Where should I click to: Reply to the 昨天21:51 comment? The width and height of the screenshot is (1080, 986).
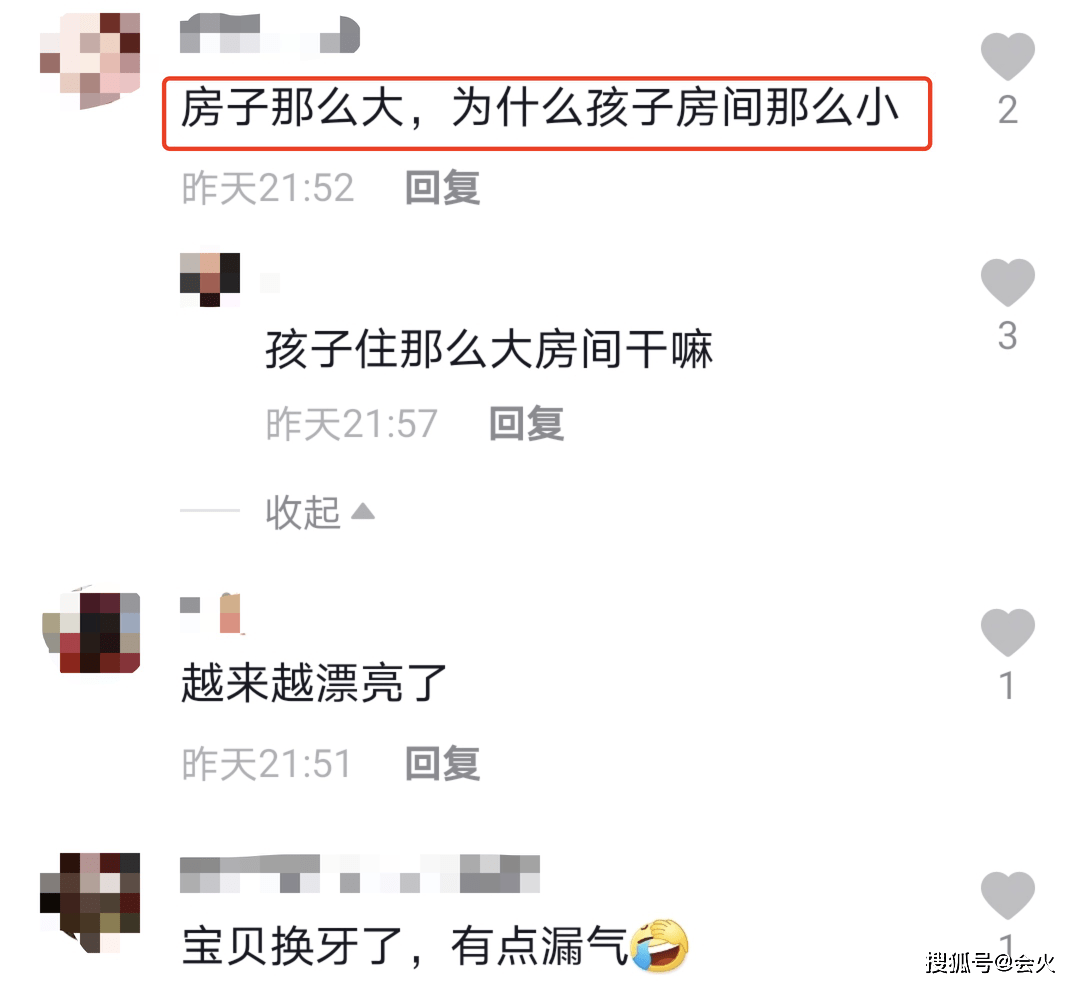pos(442,763)
